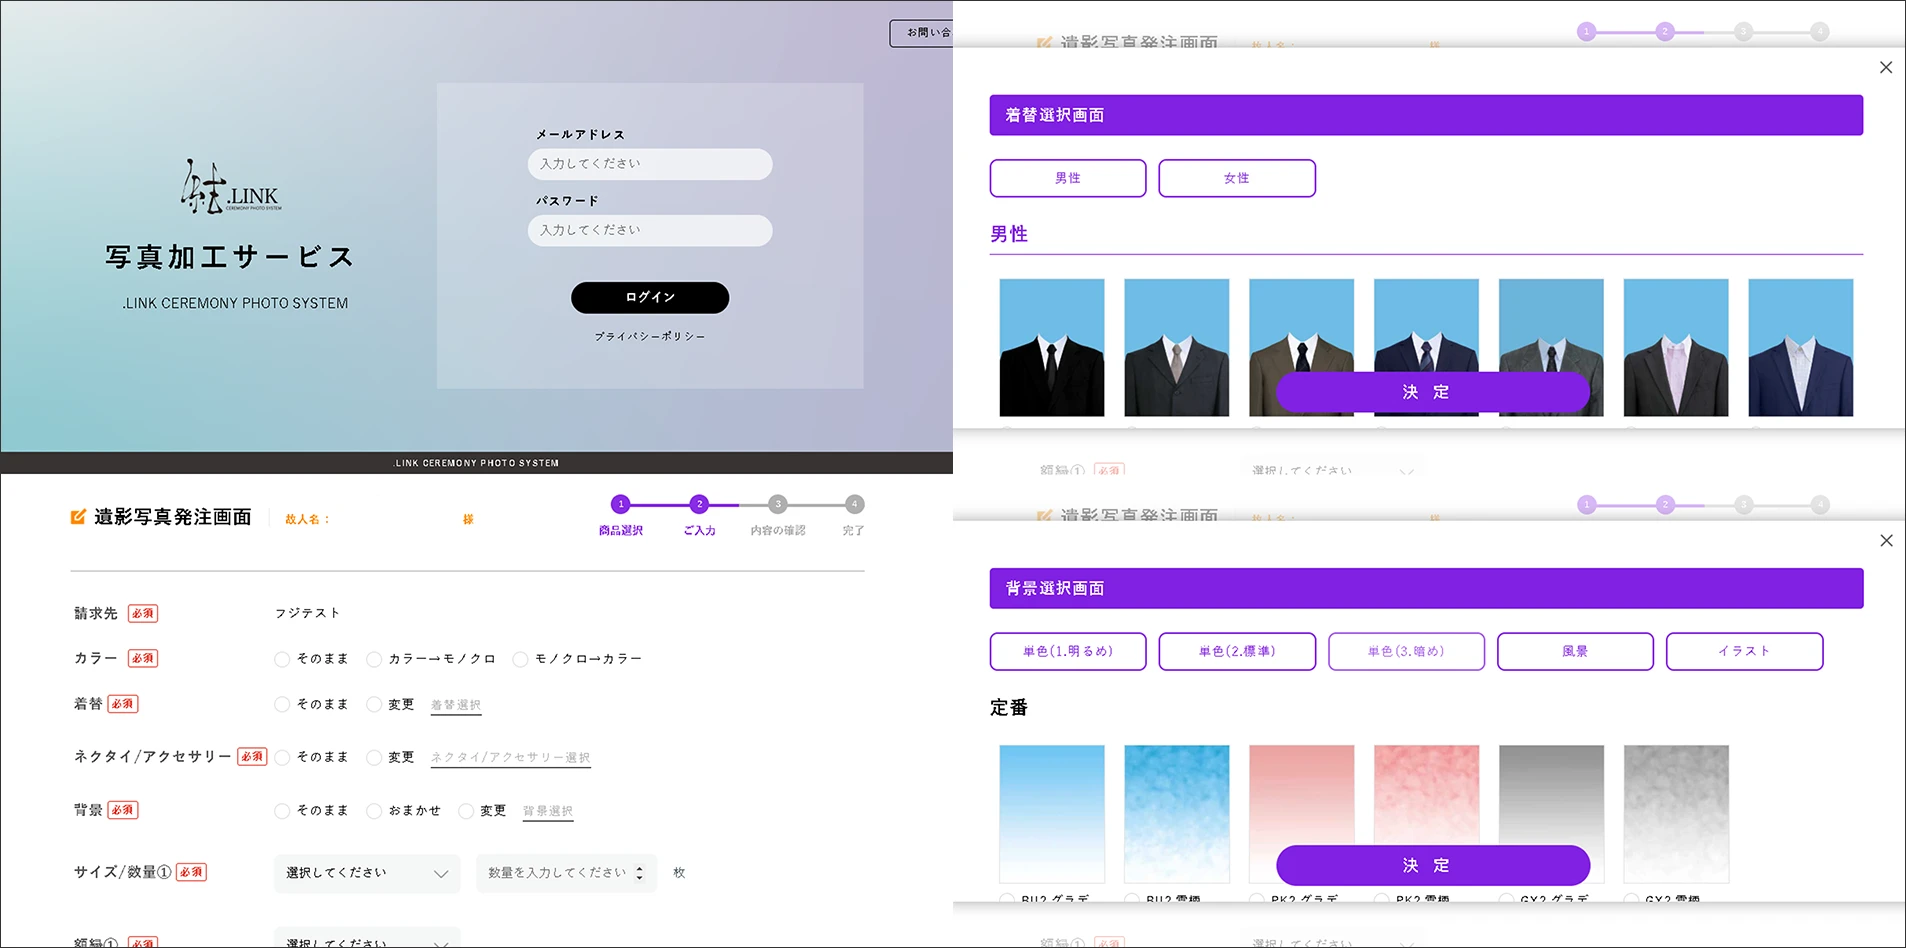
Task: Click the quantity stepper arrows
Action: 640,873
